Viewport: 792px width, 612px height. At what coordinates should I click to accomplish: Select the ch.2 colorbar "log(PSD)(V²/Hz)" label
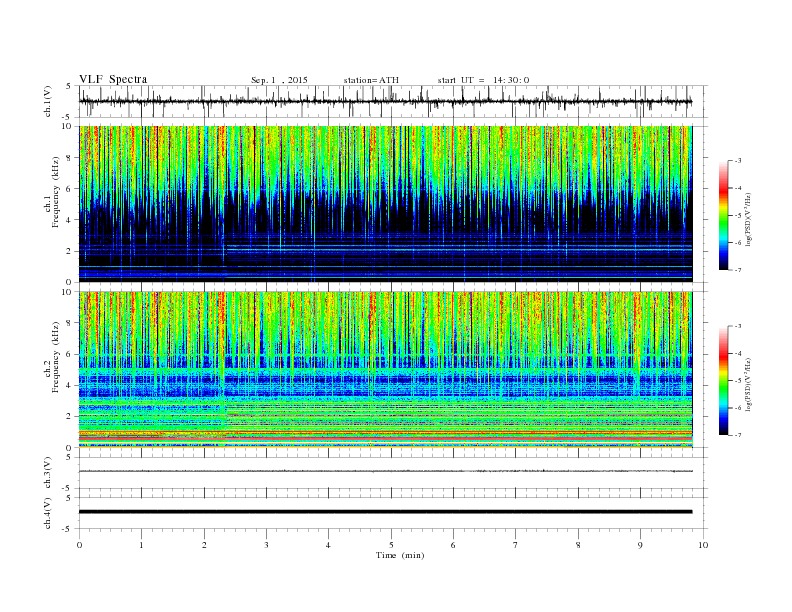pyautogui.click(x=747, y=383)
